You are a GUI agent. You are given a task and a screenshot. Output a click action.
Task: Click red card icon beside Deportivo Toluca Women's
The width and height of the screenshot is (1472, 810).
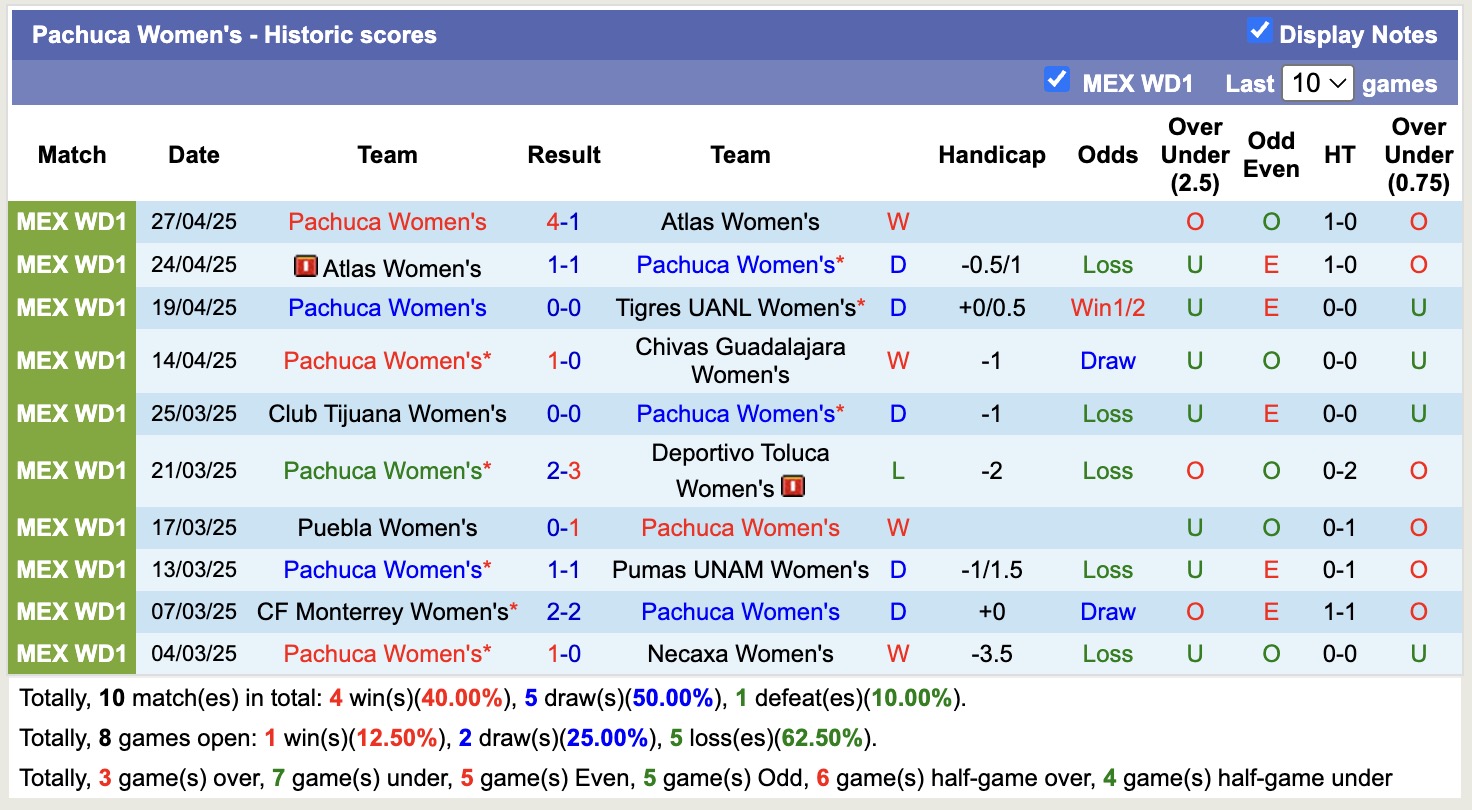click(793, 487)
